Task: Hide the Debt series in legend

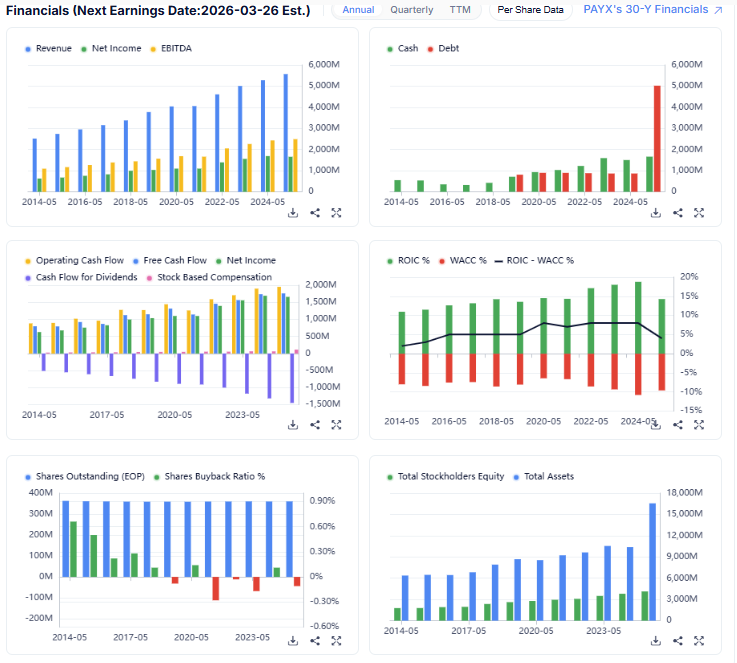Action: pos(445,48)
